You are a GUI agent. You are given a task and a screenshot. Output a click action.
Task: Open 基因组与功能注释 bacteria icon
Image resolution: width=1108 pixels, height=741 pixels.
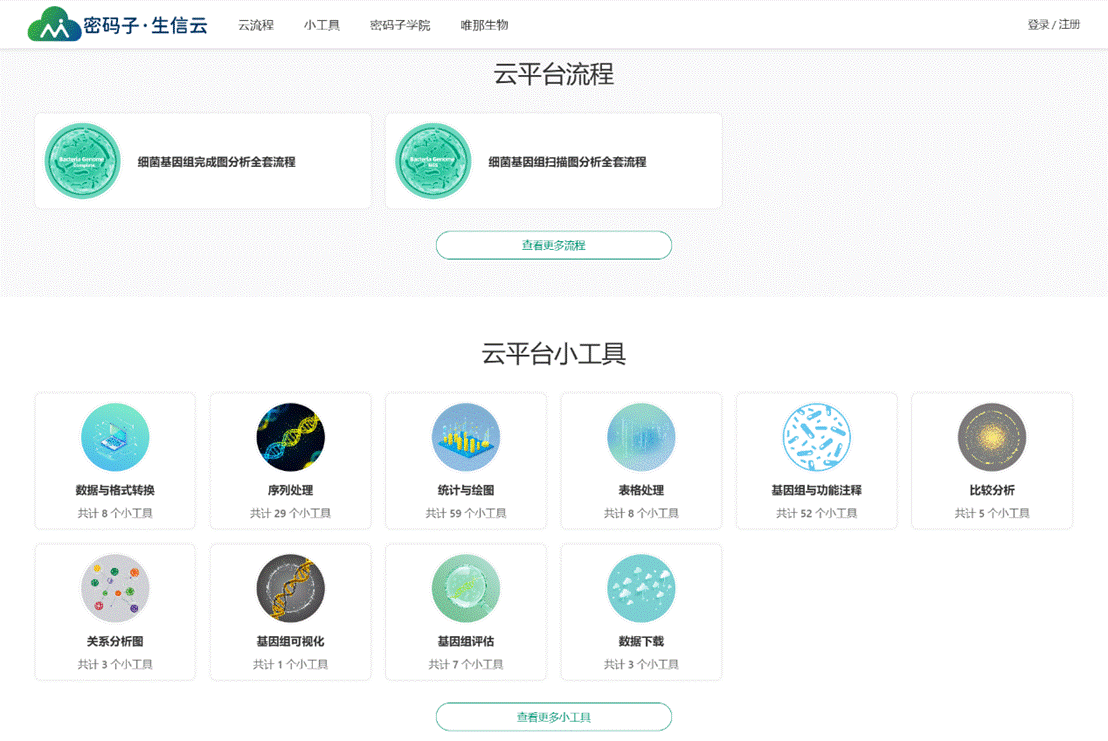pyautogui.click(x=817, y=437)
